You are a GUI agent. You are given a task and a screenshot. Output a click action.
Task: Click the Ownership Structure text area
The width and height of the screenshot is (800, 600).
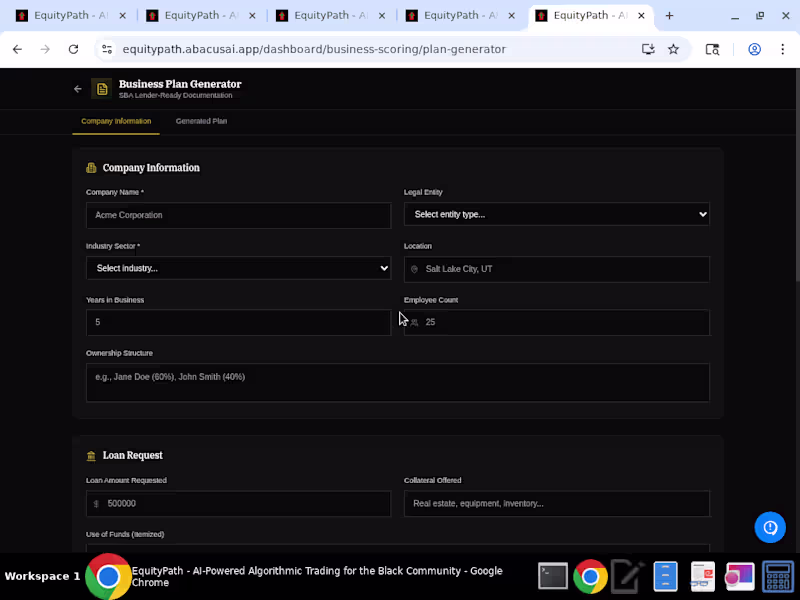(x=397, y=383)
